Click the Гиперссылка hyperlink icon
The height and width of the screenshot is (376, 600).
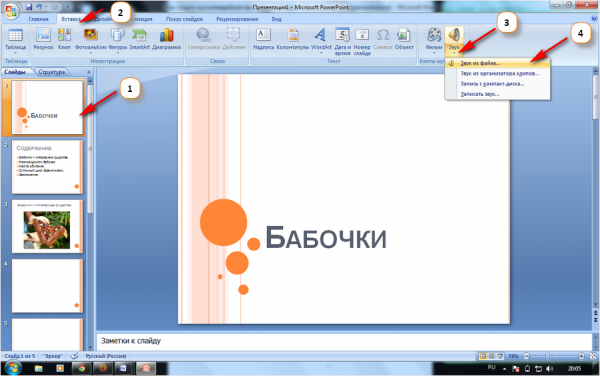point(204,35)
